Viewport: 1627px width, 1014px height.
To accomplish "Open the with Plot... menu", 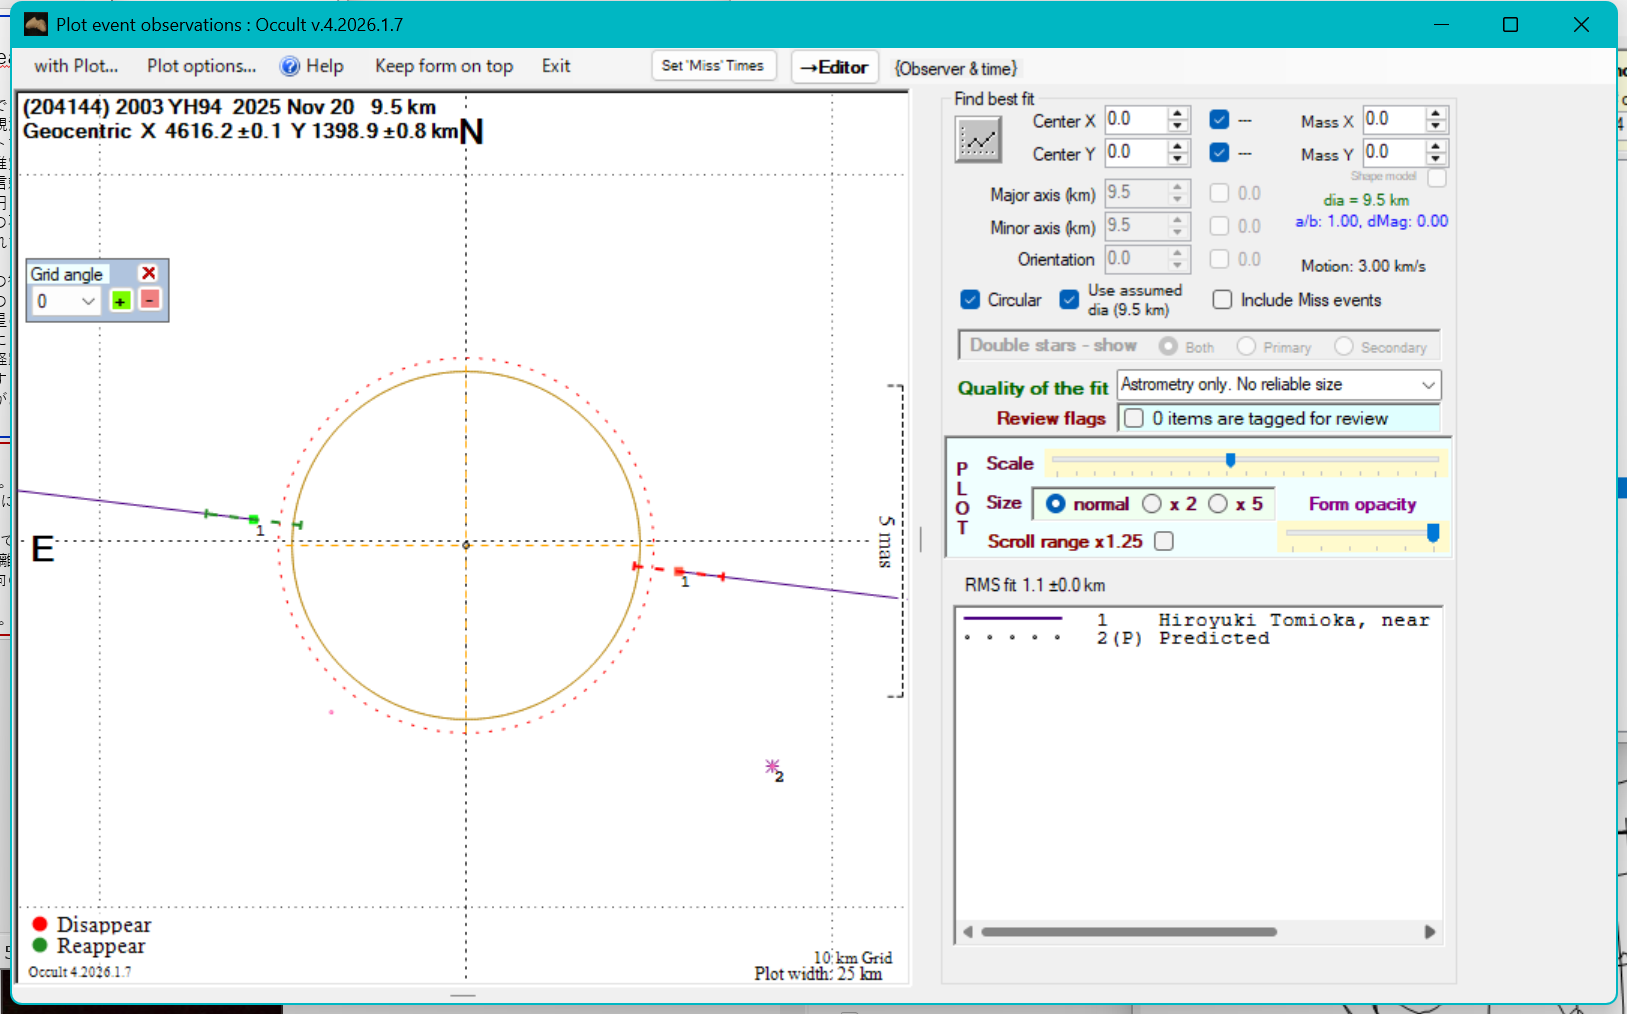I will [x=76, y=66].
